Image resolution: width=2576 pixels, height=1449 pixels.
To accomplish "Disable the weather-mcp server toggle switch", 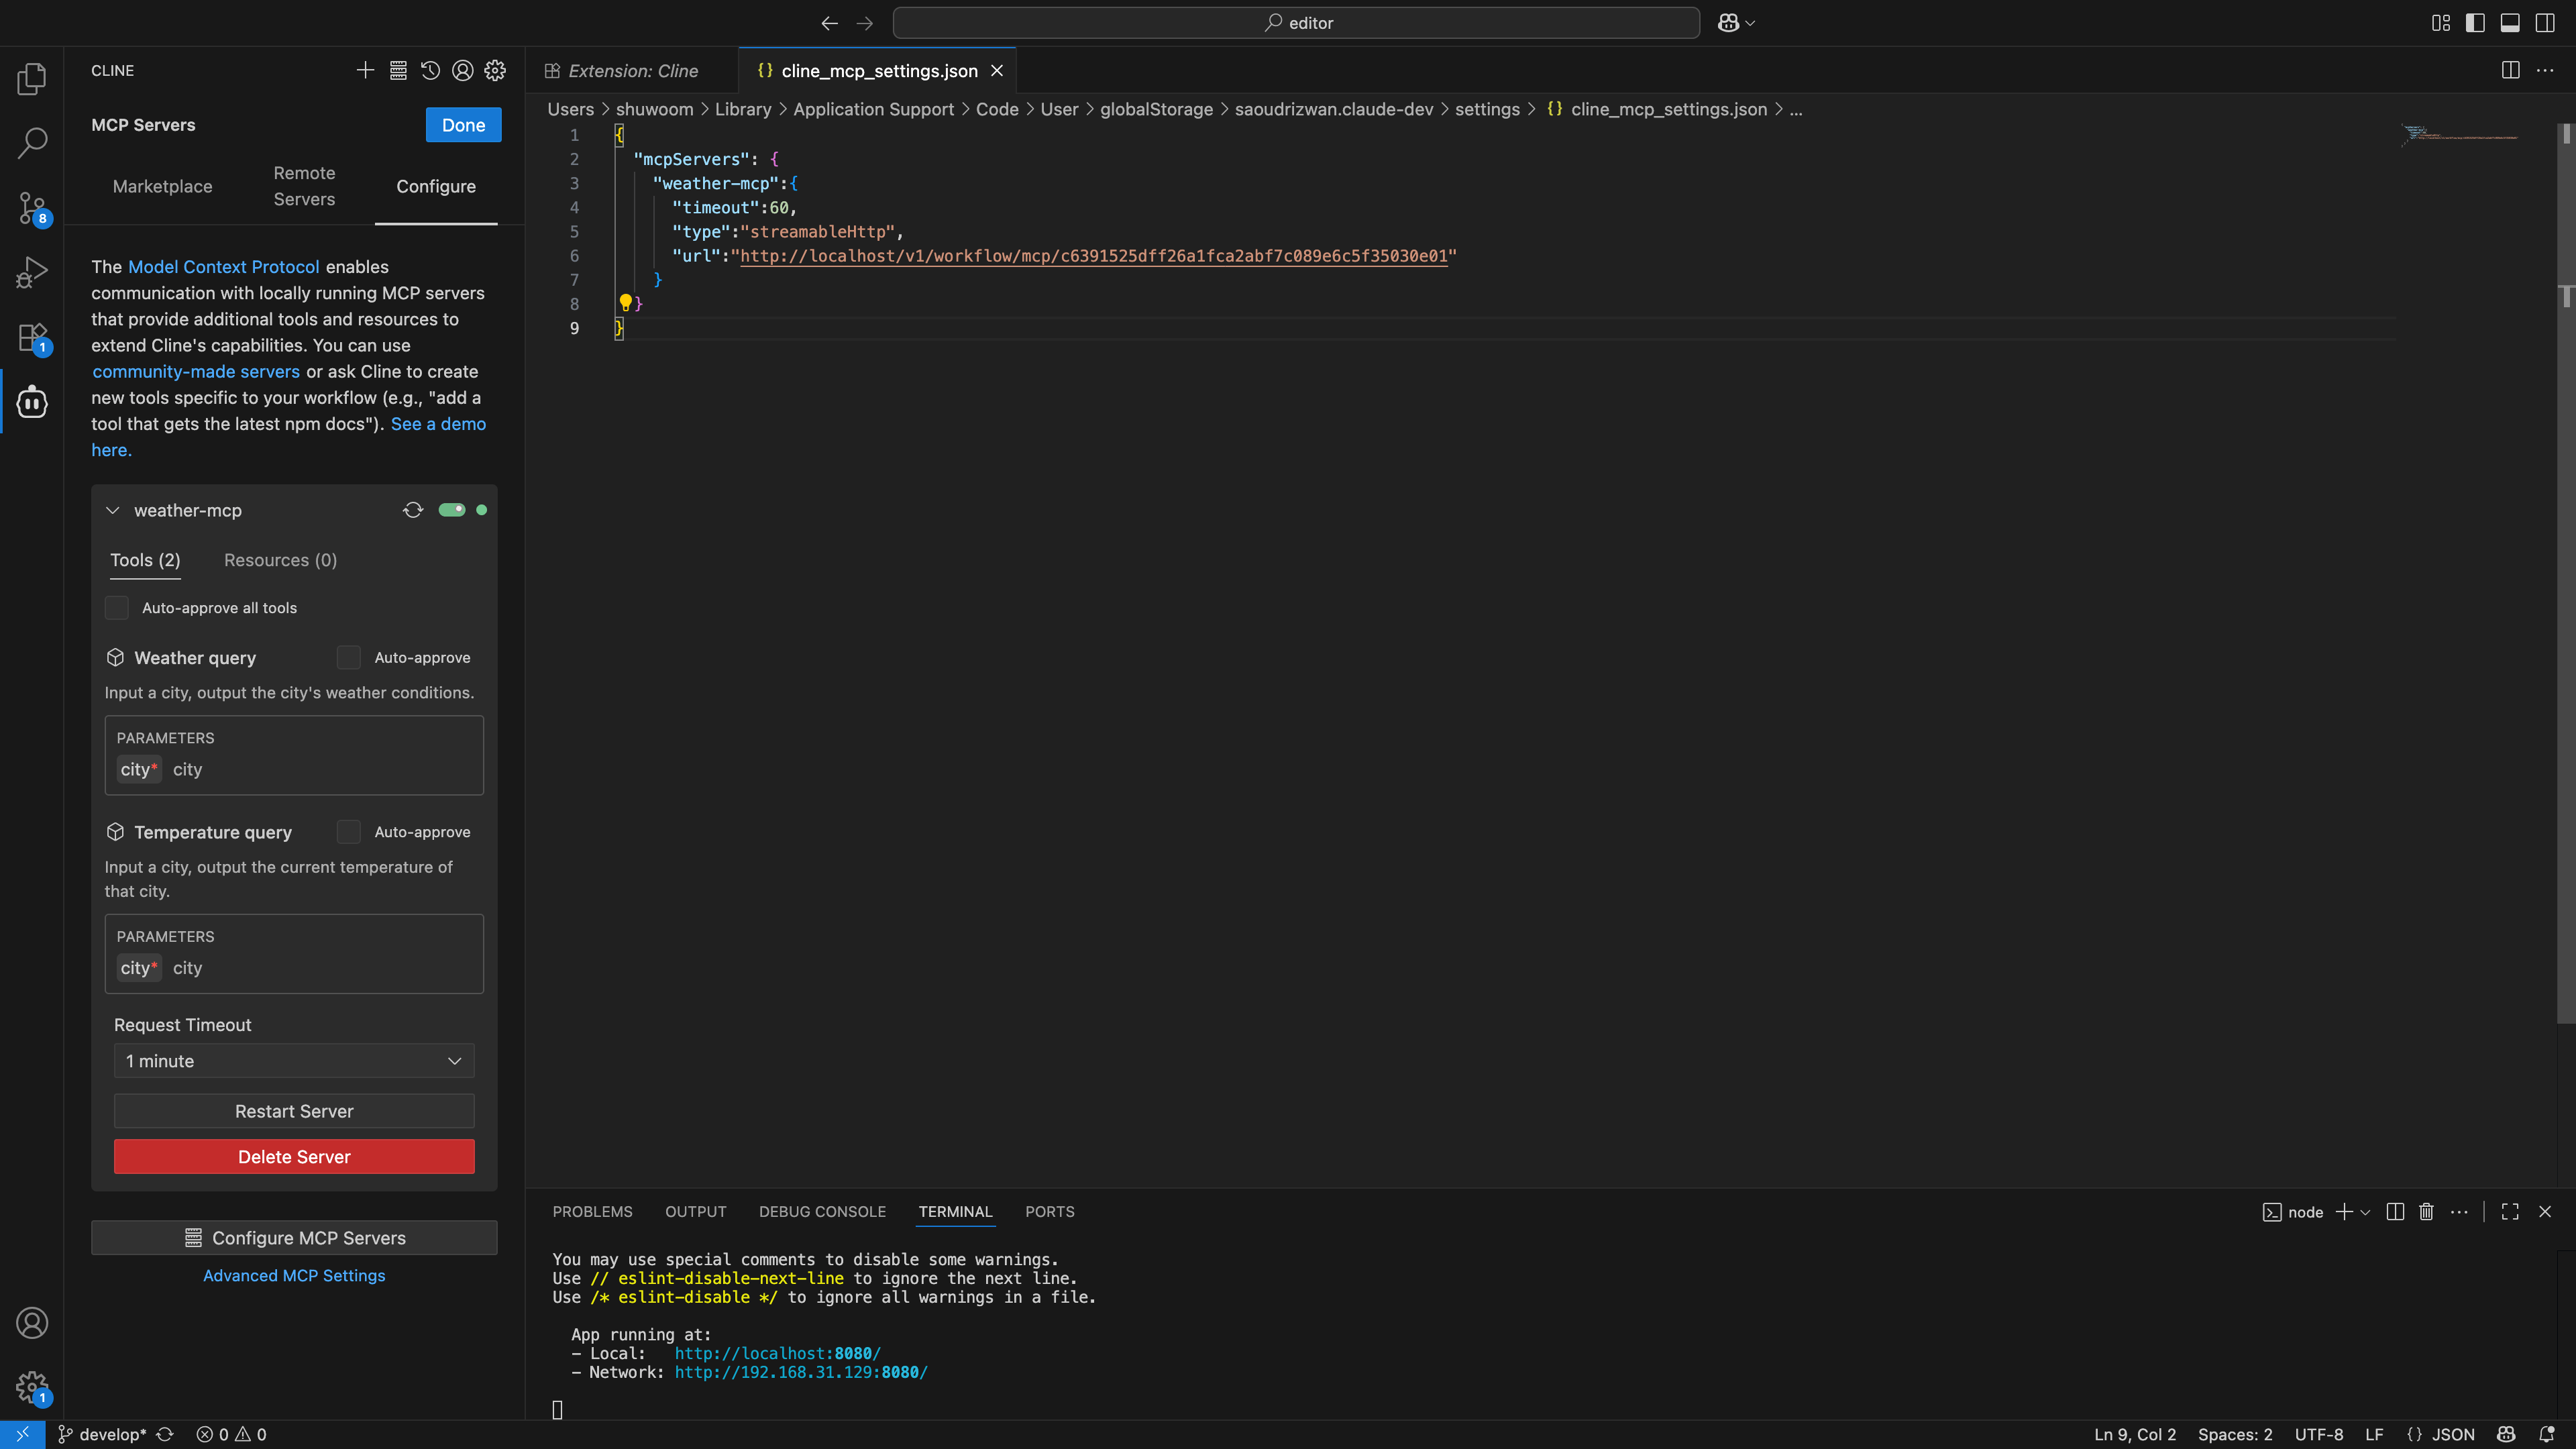I will coord(452,510).
